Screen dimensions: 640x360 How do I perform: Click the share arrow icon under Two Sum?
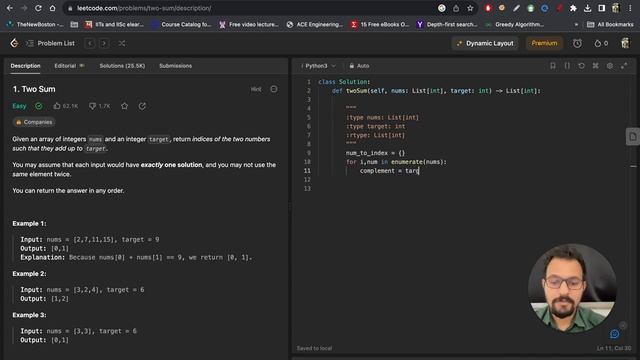click(142, 106)
